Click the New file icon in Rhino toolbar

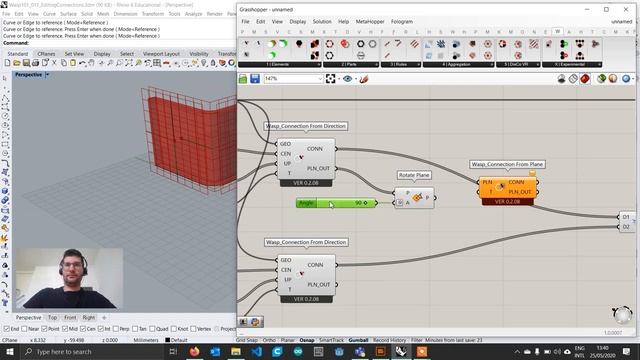coord(7,63)
